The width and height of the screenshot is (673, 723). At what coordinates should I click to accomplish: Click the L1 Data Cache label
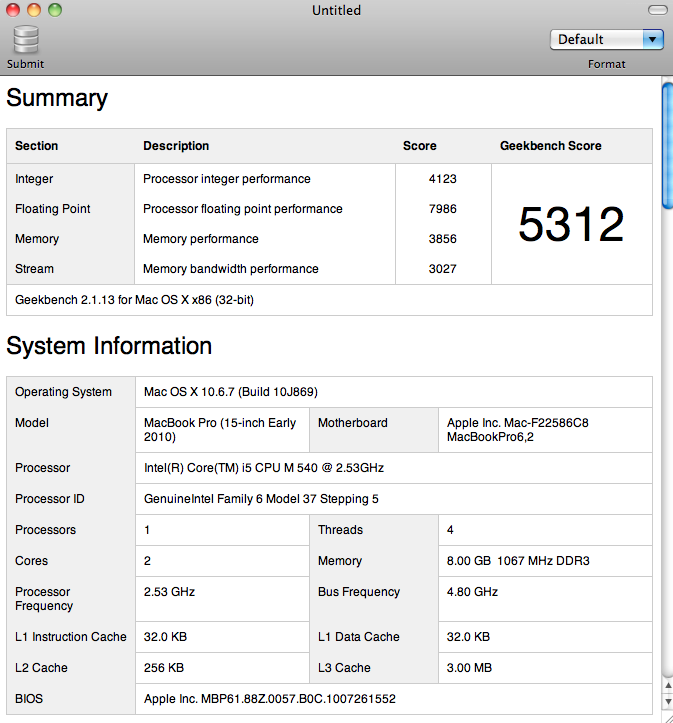tap(359, 637)
